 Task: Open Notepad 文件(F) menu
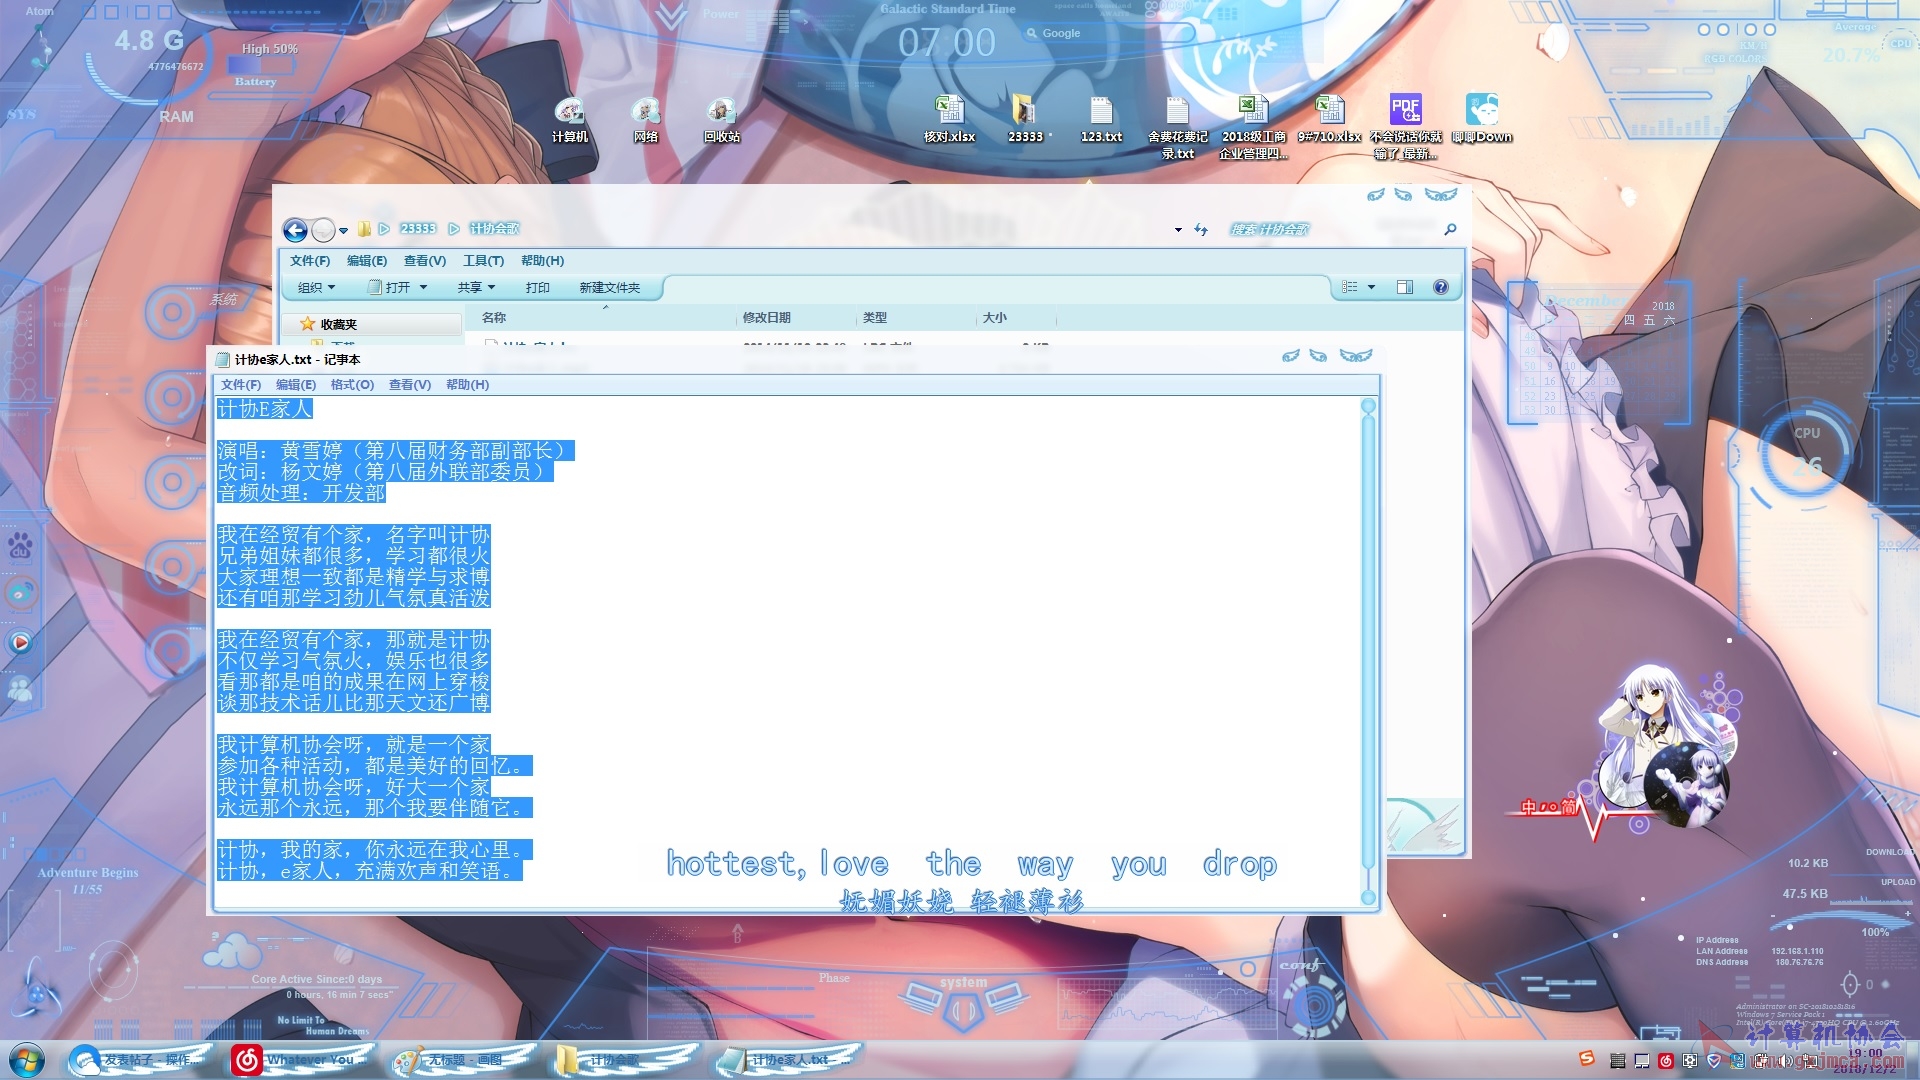(241, 385)
